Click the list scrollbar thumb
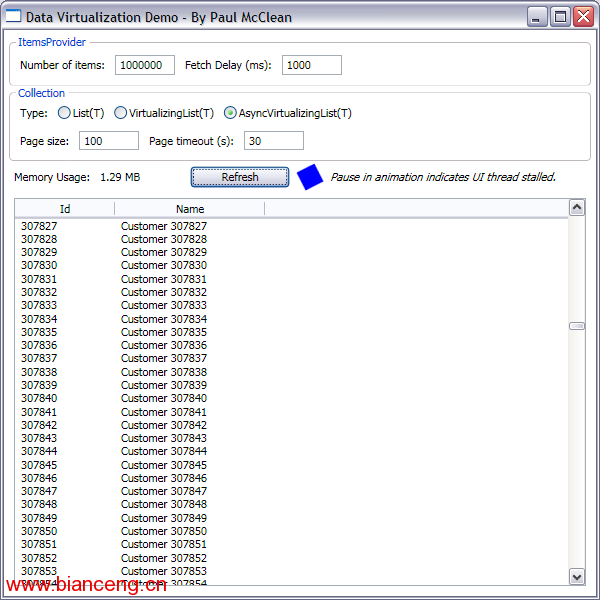 577,326
